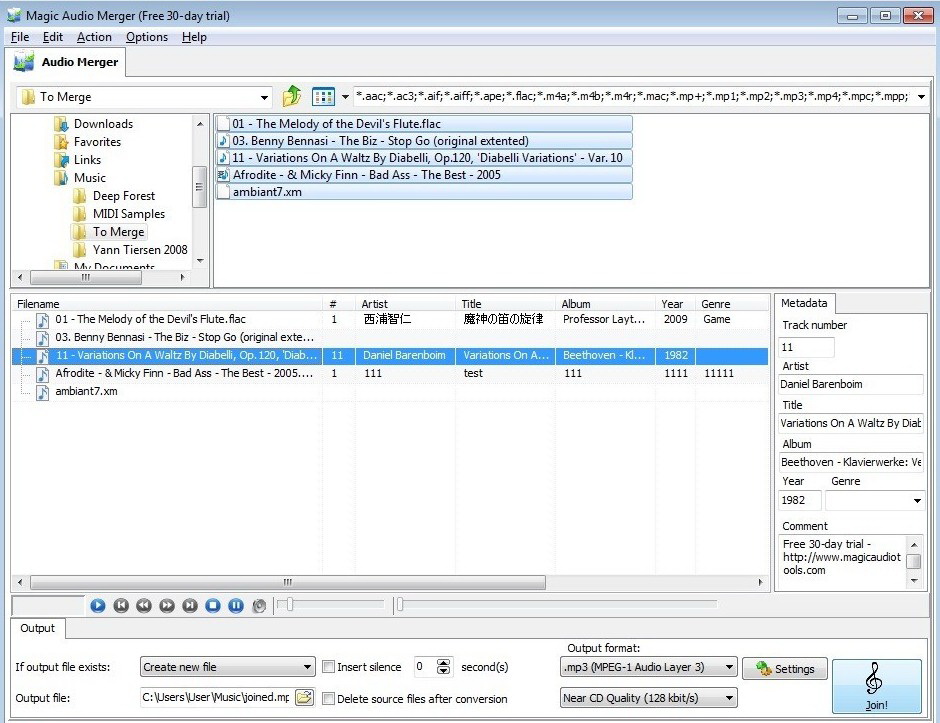Click the speaker mute icon
Image resolution: width=940 pixels, height=723 pixels.
point(259,605)
